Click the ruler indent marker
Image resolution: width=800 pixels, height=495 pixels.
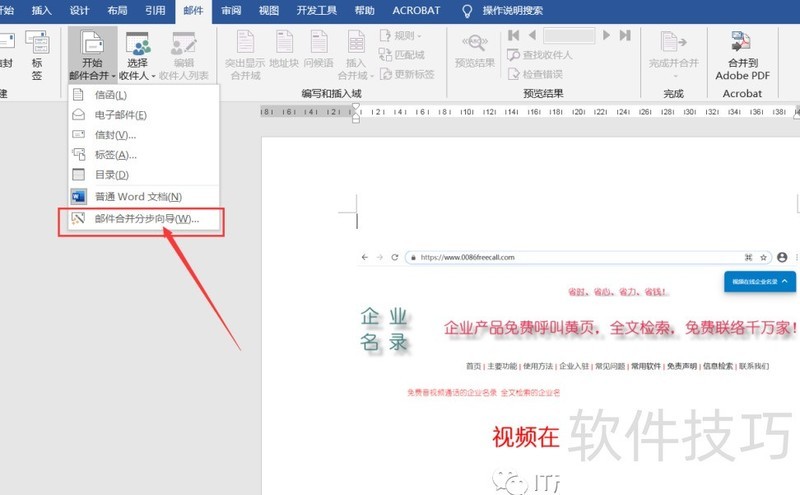pos(356,113)
